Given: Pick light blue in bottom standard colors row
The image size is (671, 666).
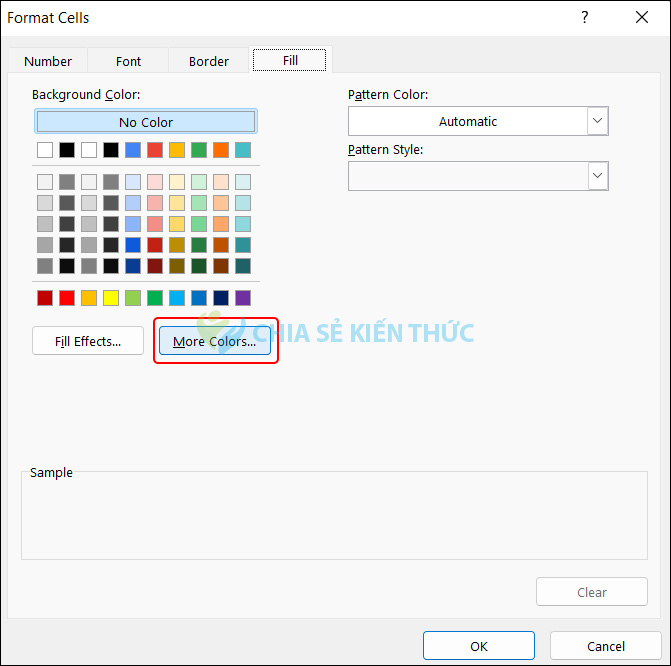Looking at the screenshot, I should pyautogui.click(x=177, y=298).
